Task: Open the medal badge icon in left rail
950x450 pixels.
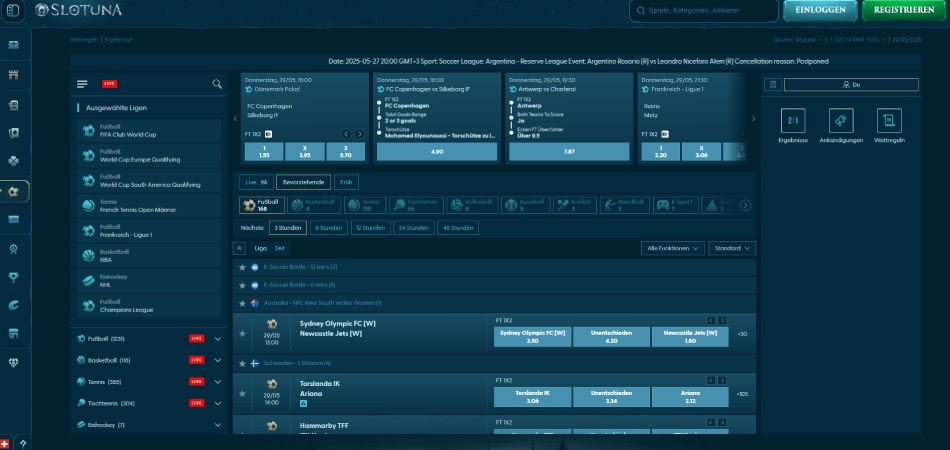Action: (13, 248)
